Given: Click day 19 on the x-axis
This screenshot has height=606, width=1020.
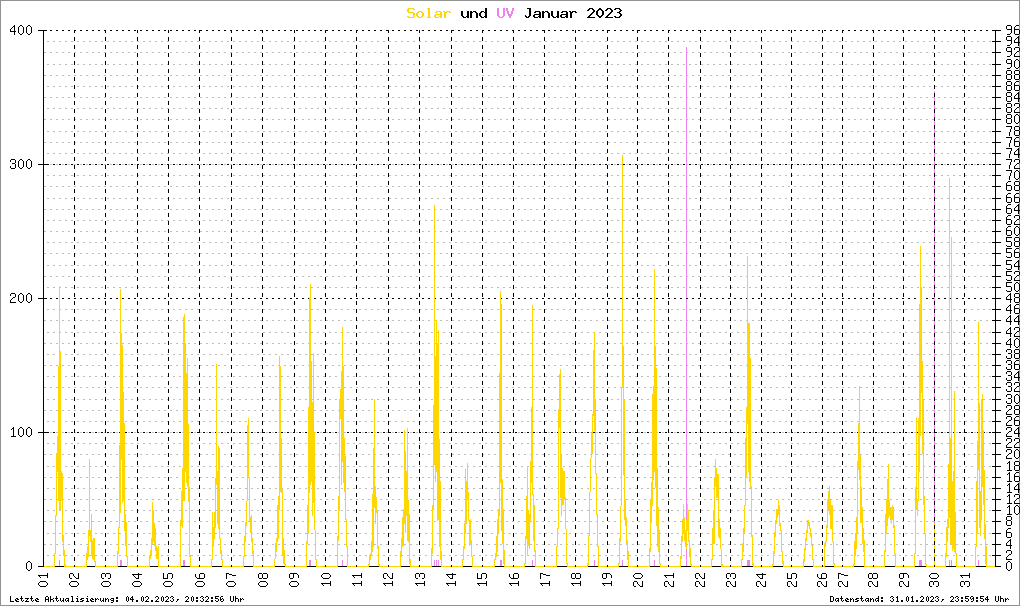Looking at the screenshot, I should coord(605,581).
